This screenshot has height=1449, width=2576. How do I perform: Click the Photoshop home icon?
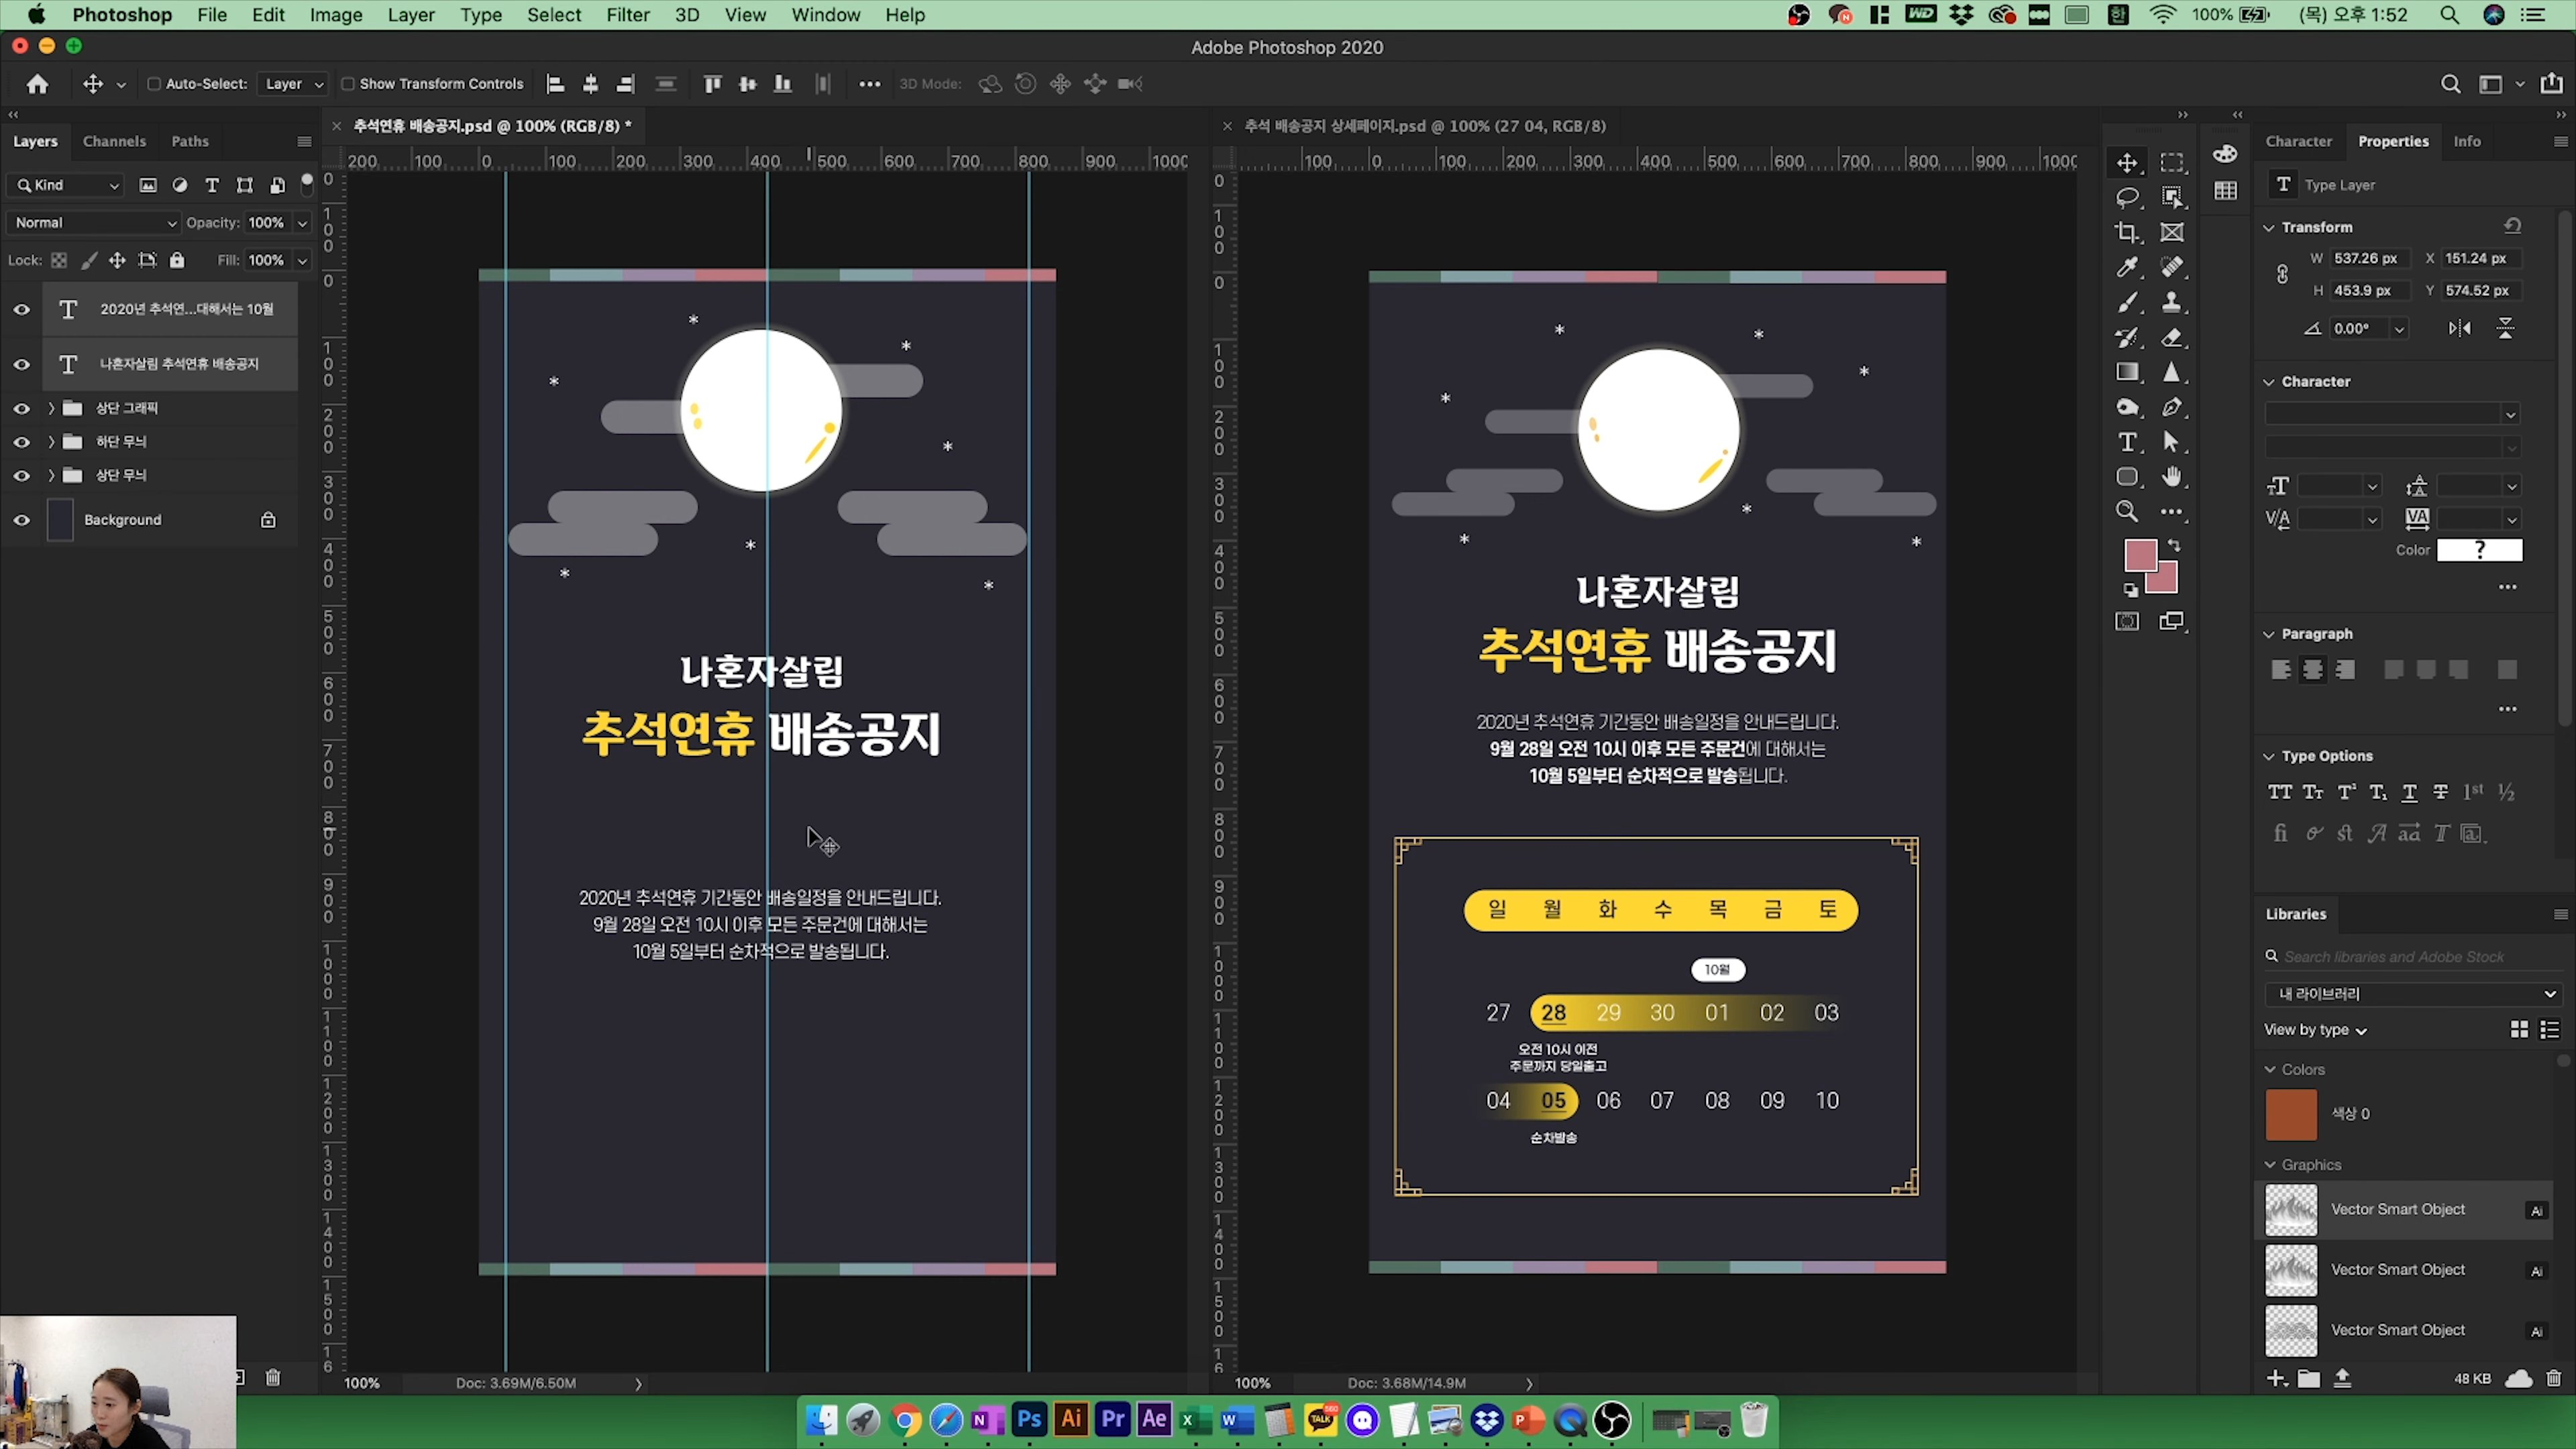pyautogui.click(x=37, y=84)
